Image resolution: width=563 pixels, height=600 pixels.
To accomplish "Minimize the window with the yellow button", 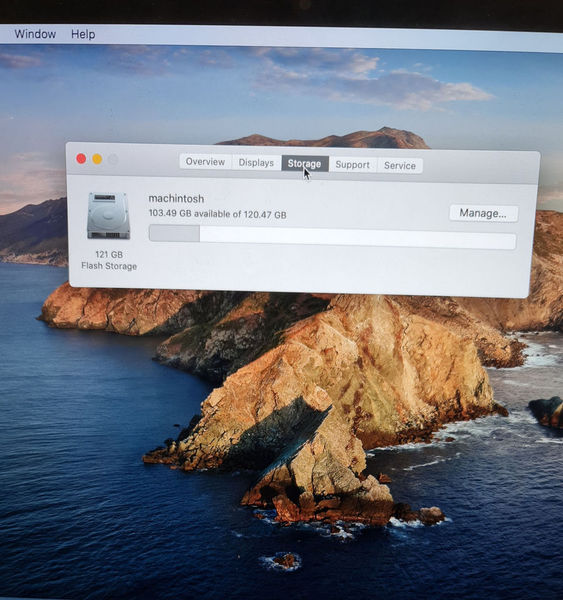I will [x=97, y=159].
